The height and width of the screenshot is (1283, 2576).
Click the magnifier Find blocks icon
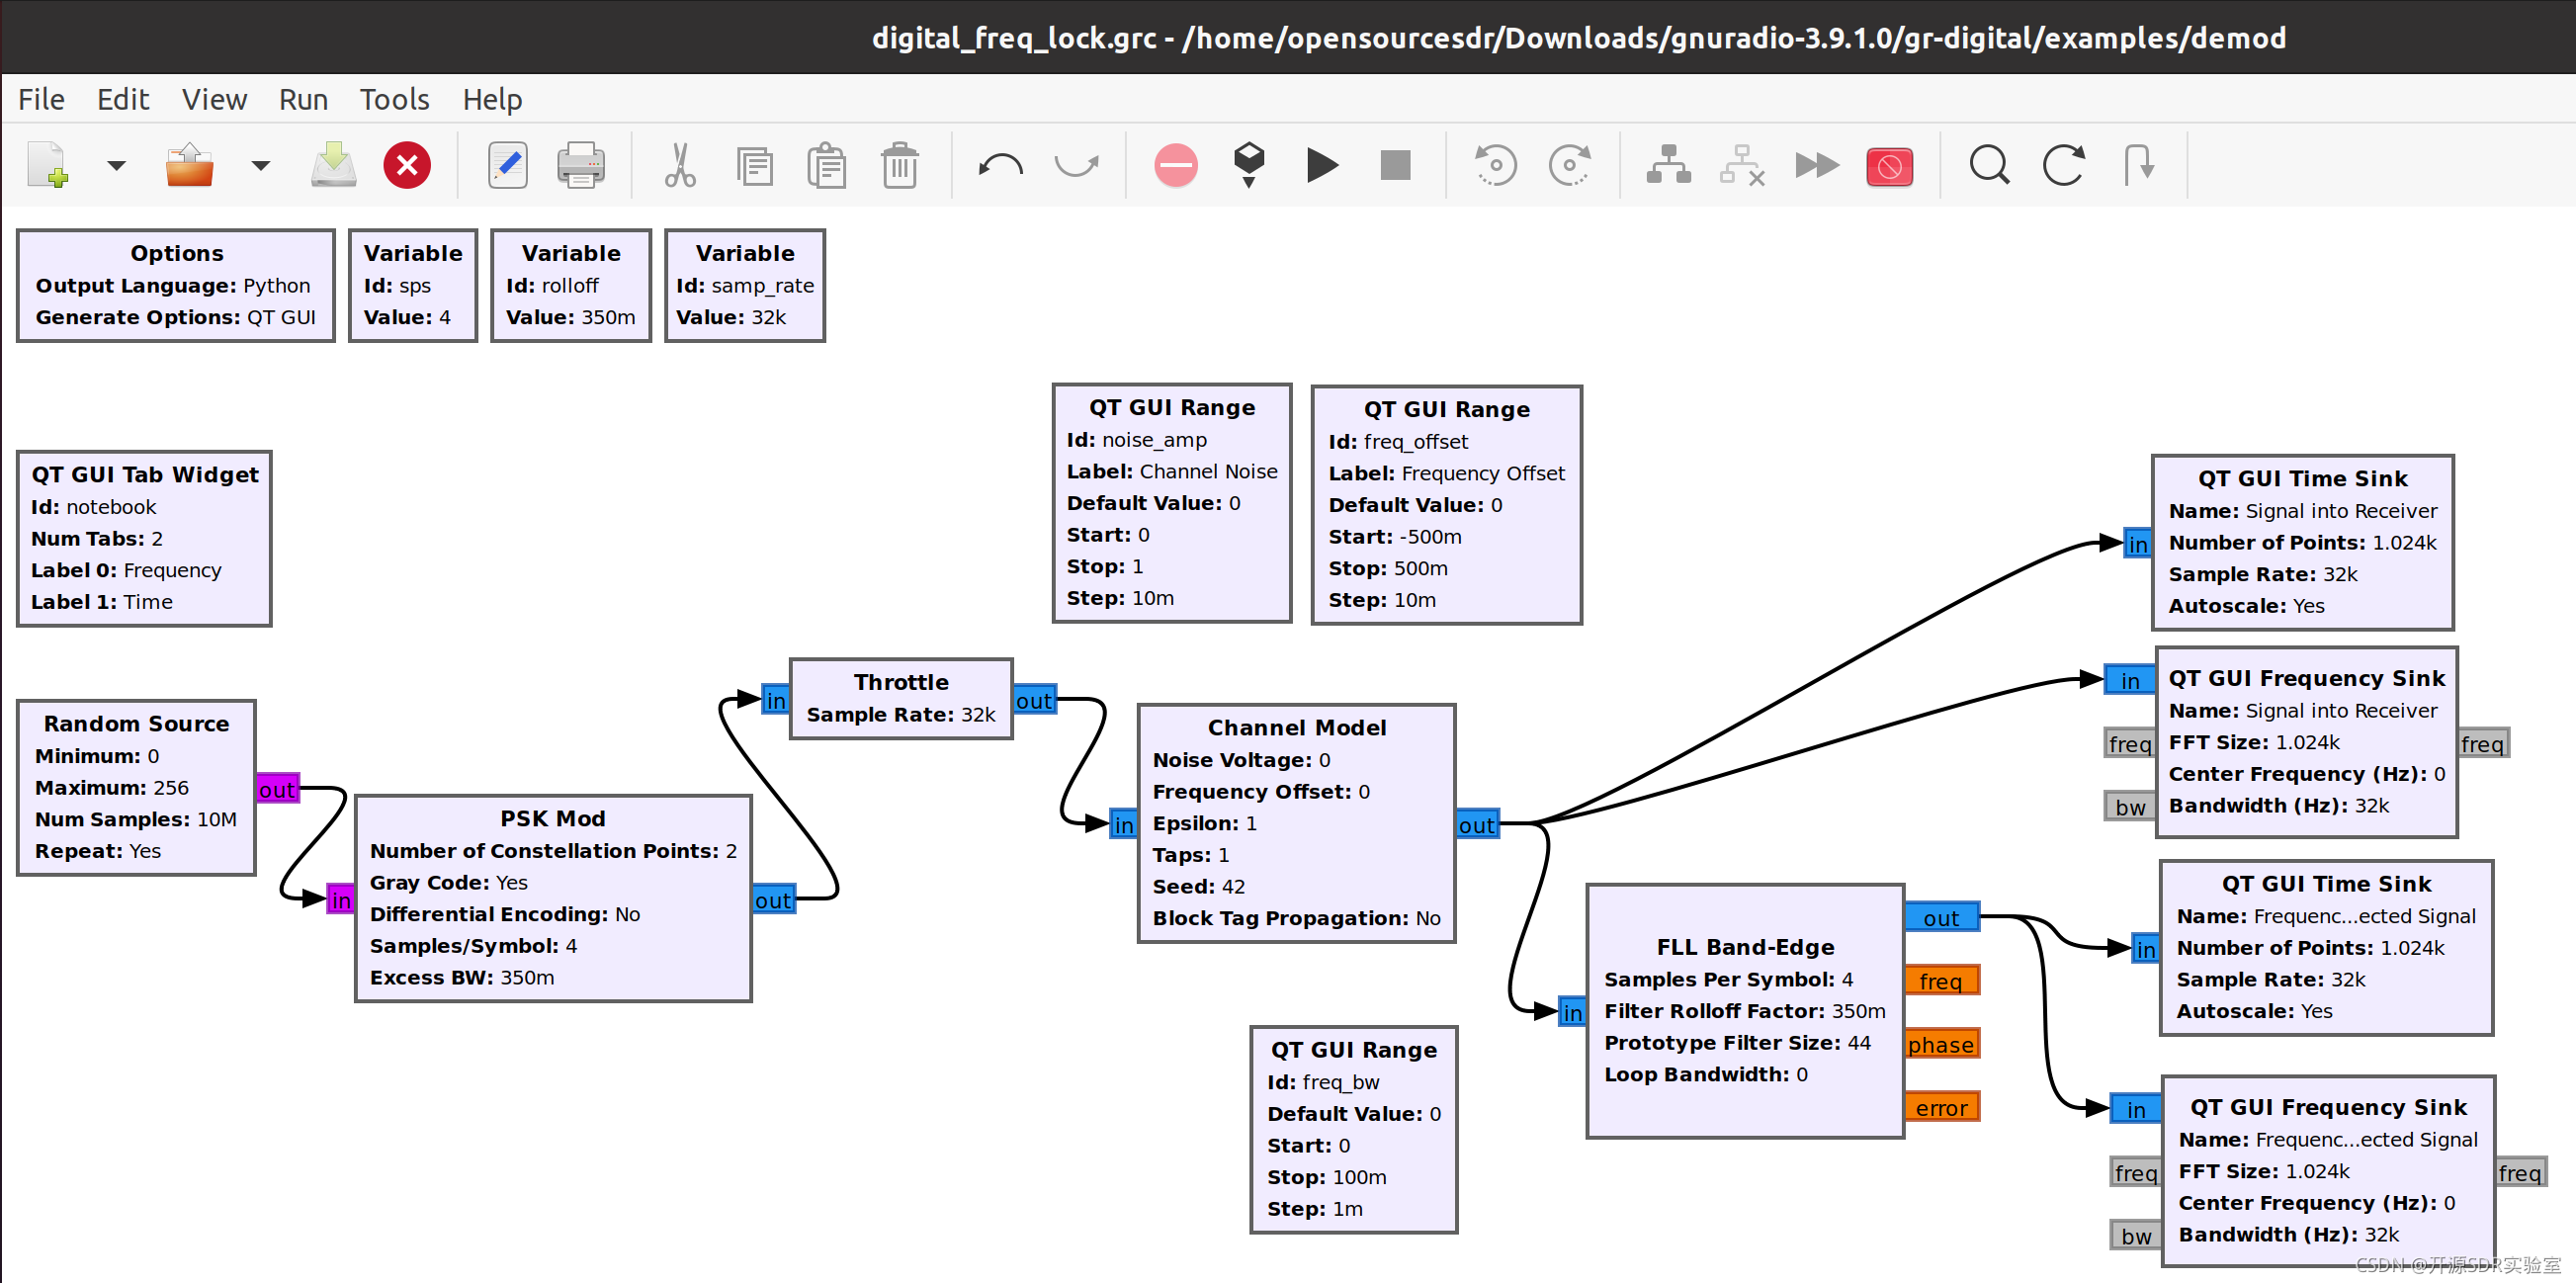coord(1989,165)
